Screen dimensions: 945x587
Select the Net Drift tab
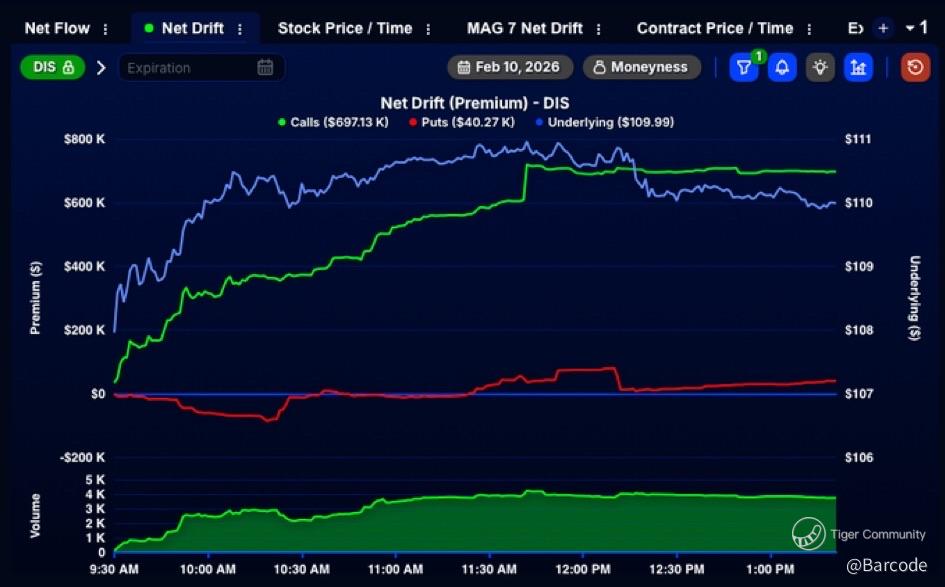click(x=193, y=28)
